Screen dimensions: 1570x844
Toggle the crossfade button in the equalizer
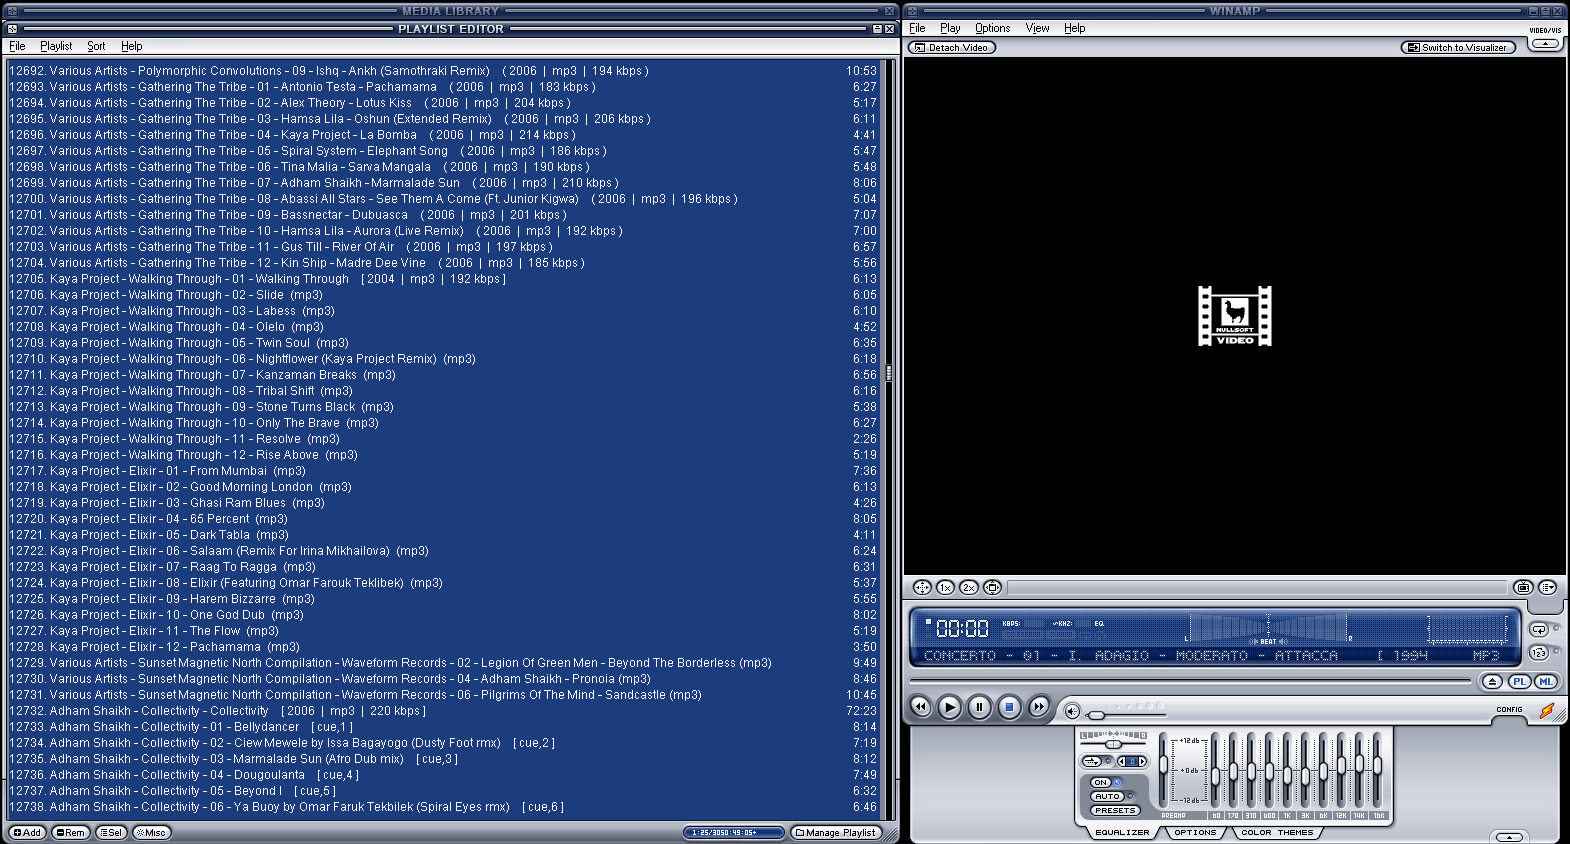[x=1091, y=762]
